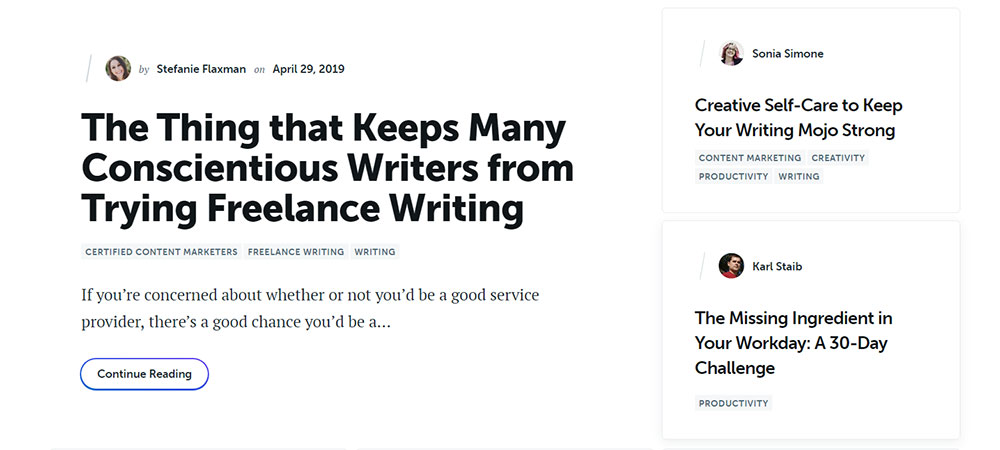The image size is (1000, 450).
Task: Select the Writing tag under main headline
Action: tap(375, 252)
